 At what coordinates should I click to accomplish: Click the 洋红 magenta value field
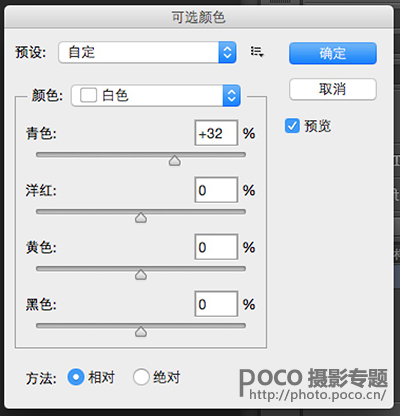click(216, 190)
